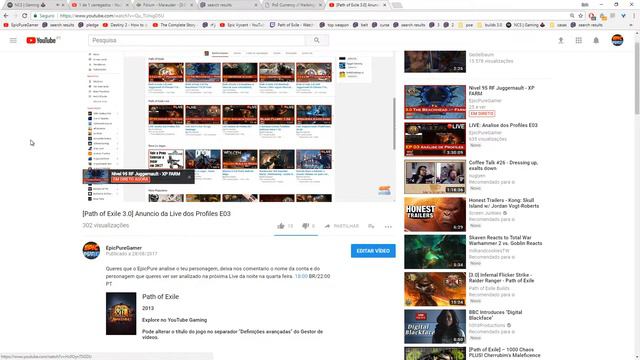Open the three-dot more actions menu

pyautogui.click(x=388, y=226)
